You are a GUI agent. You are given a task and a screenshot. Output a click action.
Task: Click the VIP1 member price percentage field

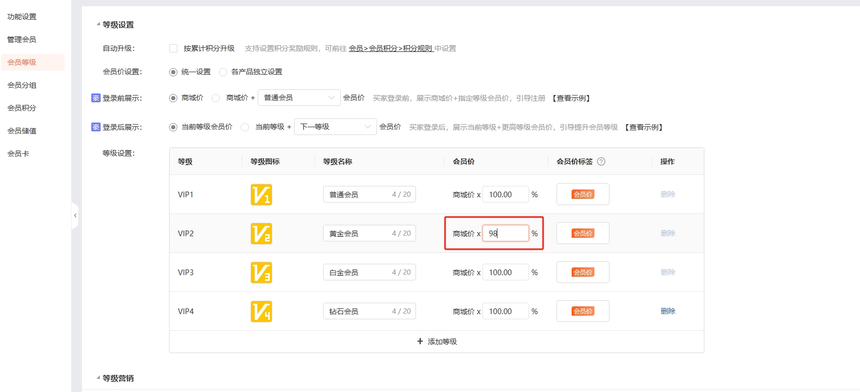coord(506,195)
